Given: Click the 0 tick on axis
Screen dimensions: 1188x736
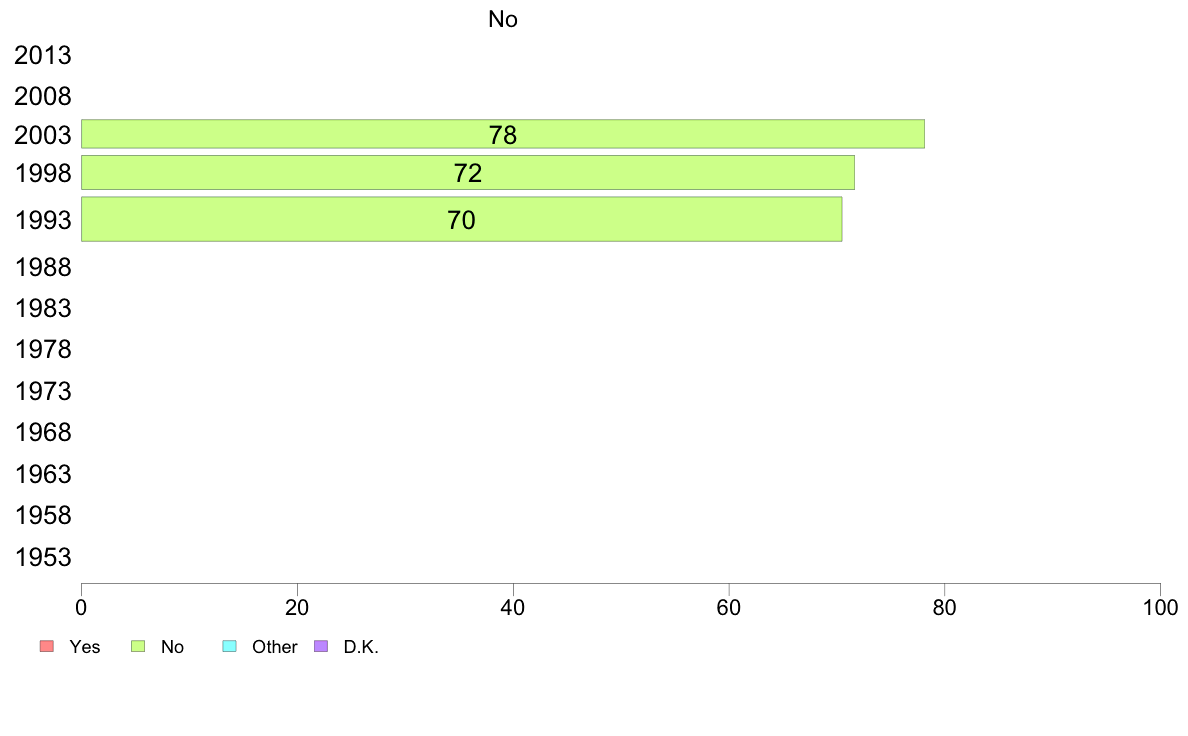Looking at the screenshot, I should [x=81, y=607].
